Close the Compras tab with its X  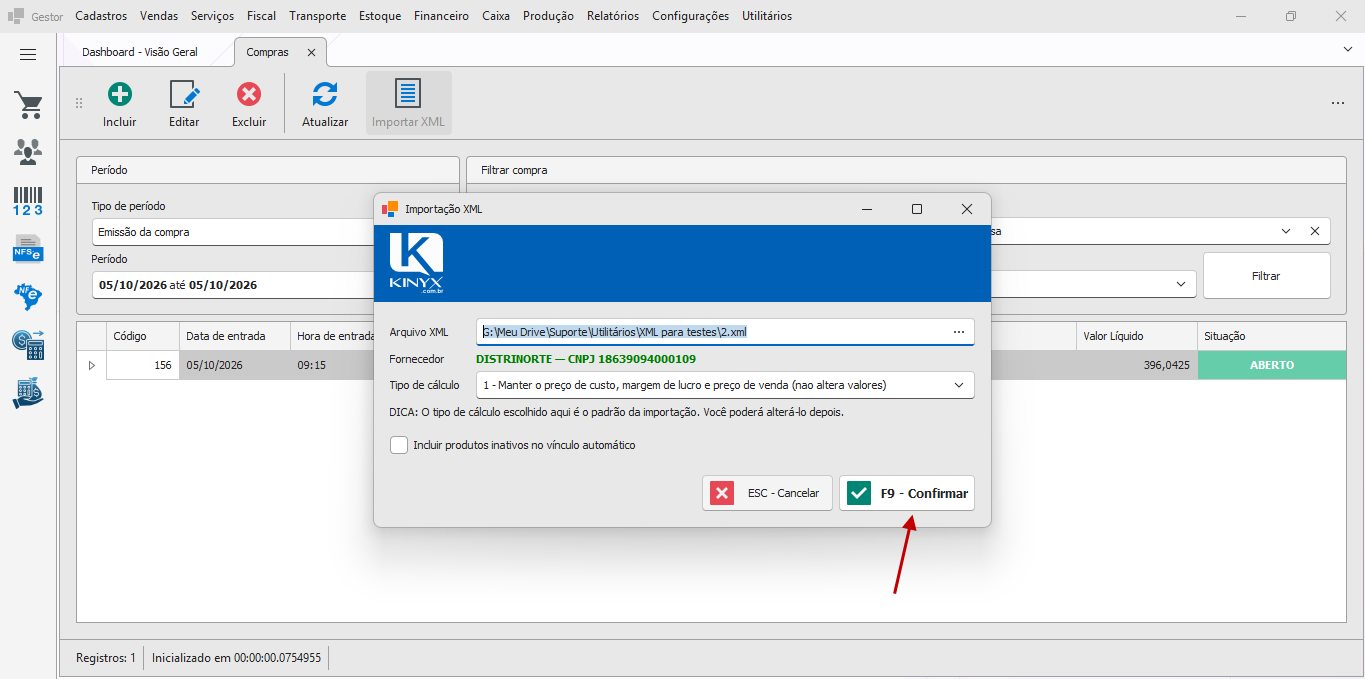click(x=311, y=52)
